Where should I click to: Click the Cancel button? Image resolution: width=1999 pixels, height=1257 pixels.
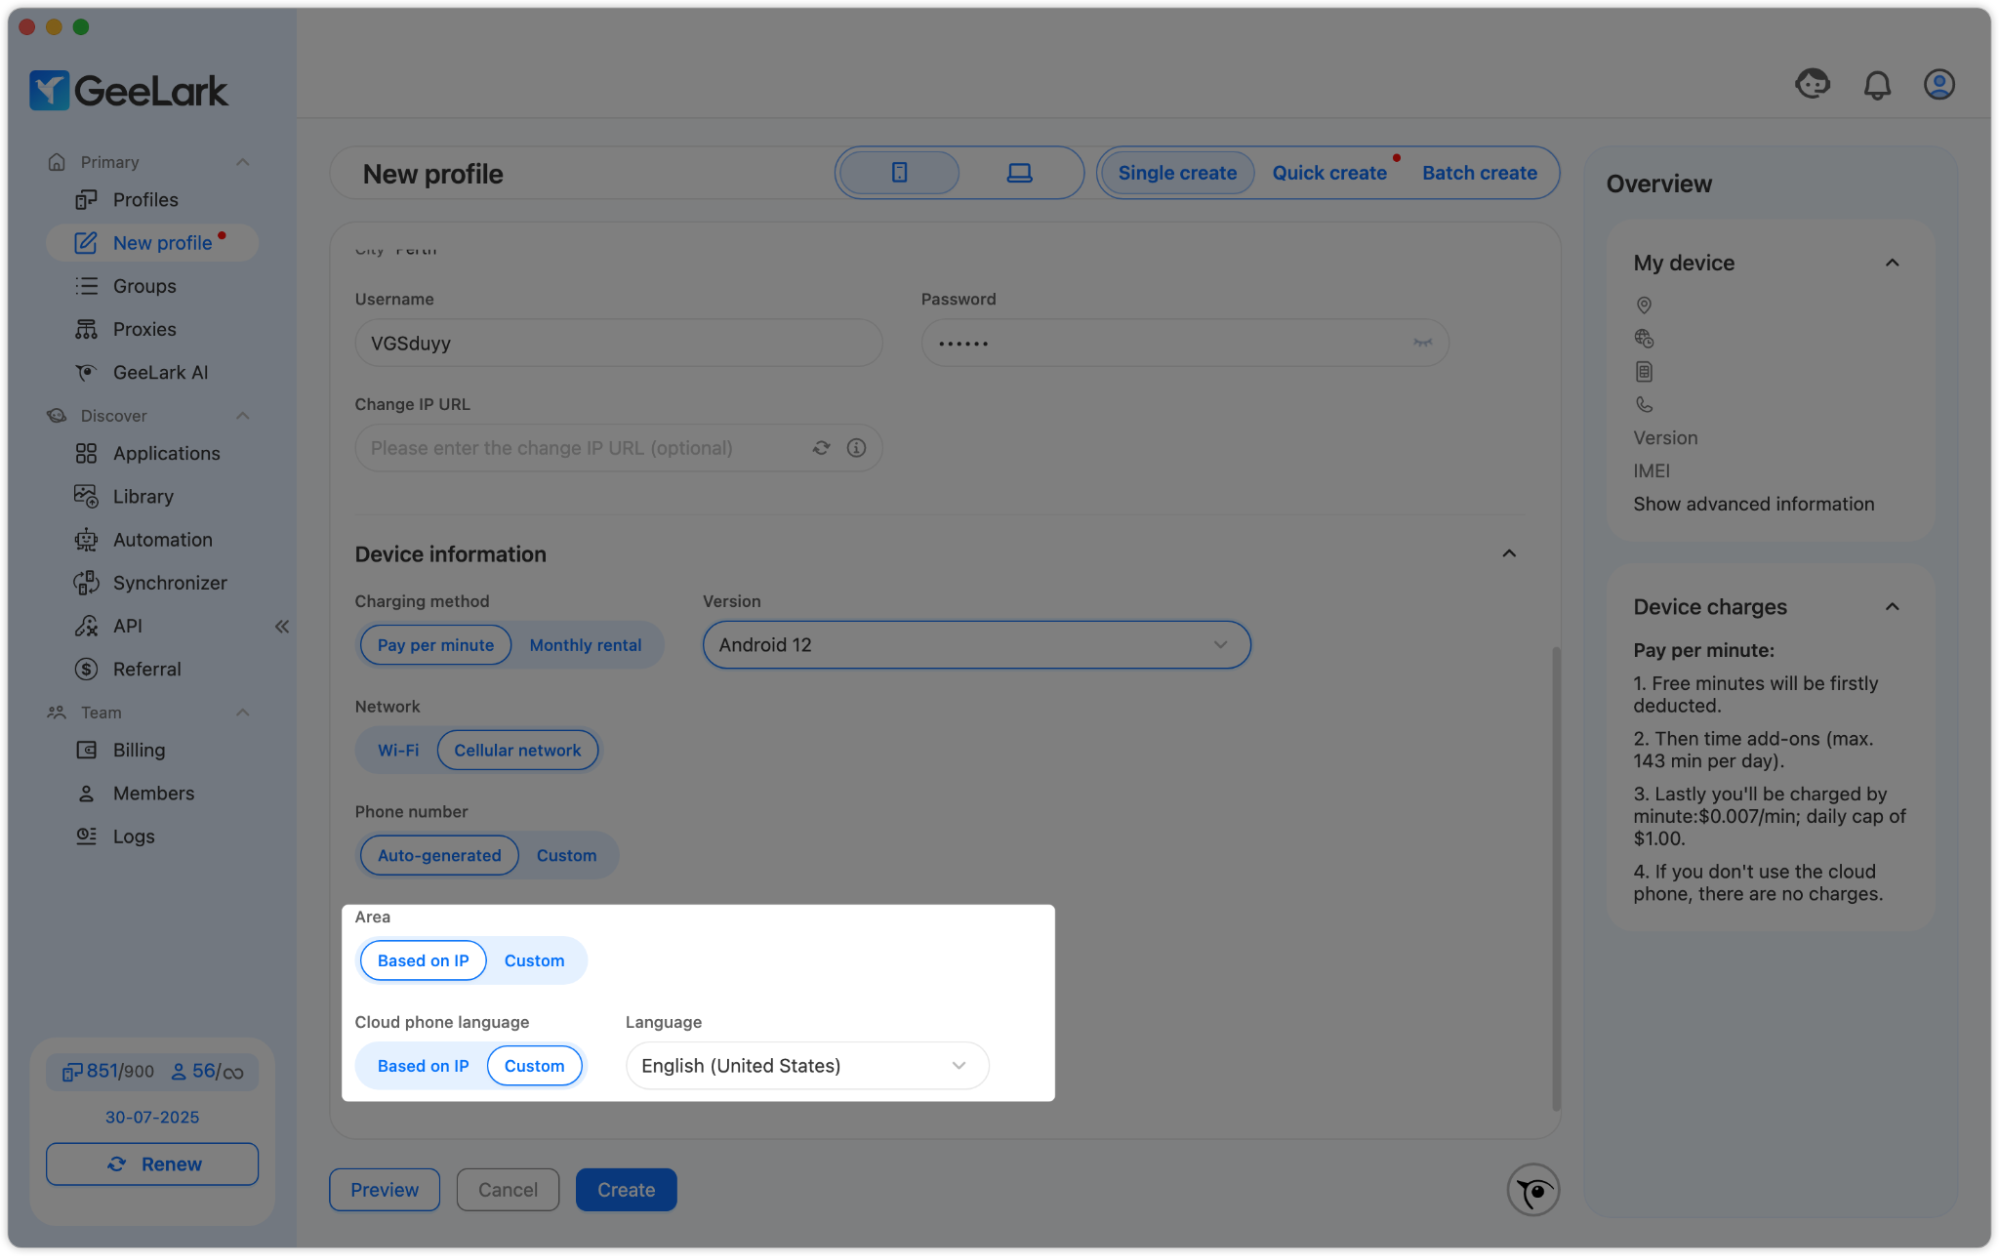pos(507,1190)
